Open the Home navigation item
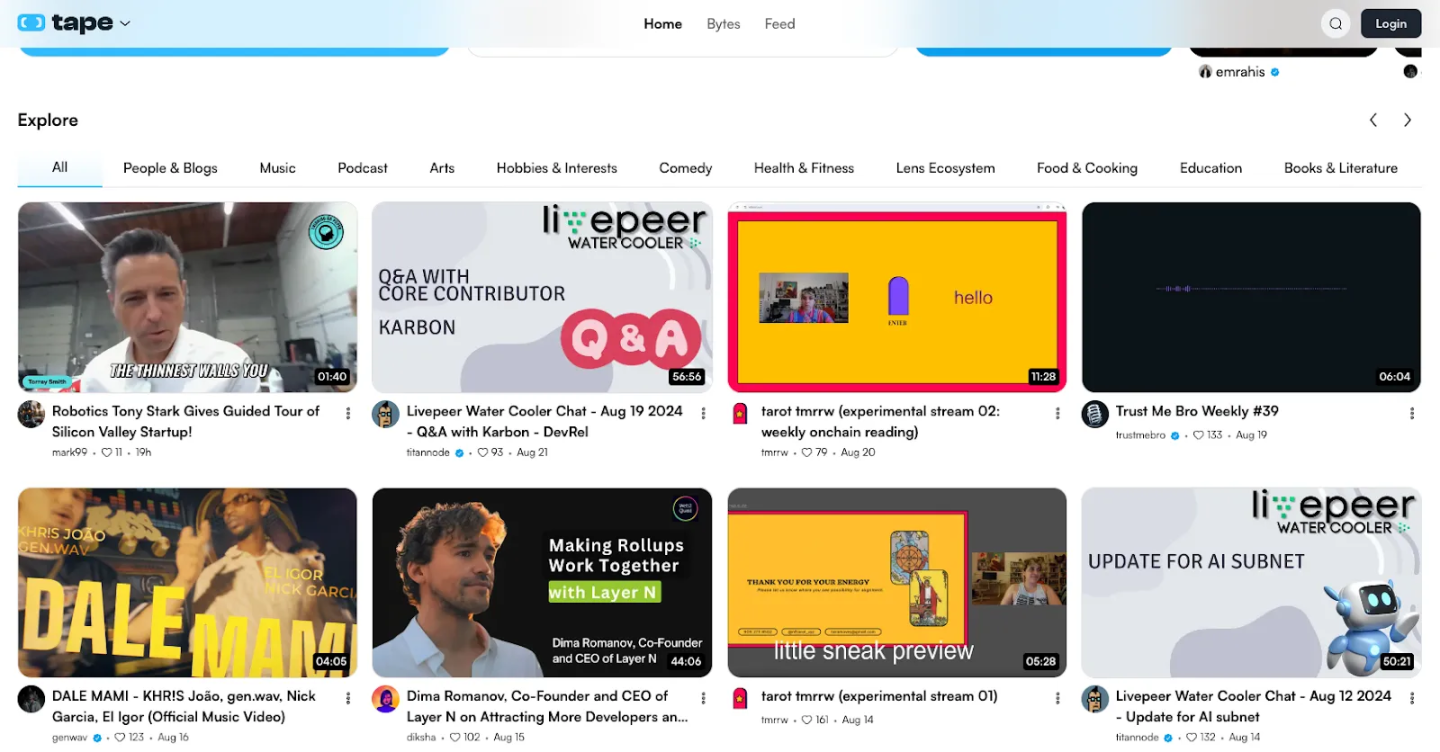Image resolution: width=1440 pixels, height=752 pixels. coord(663,24)
